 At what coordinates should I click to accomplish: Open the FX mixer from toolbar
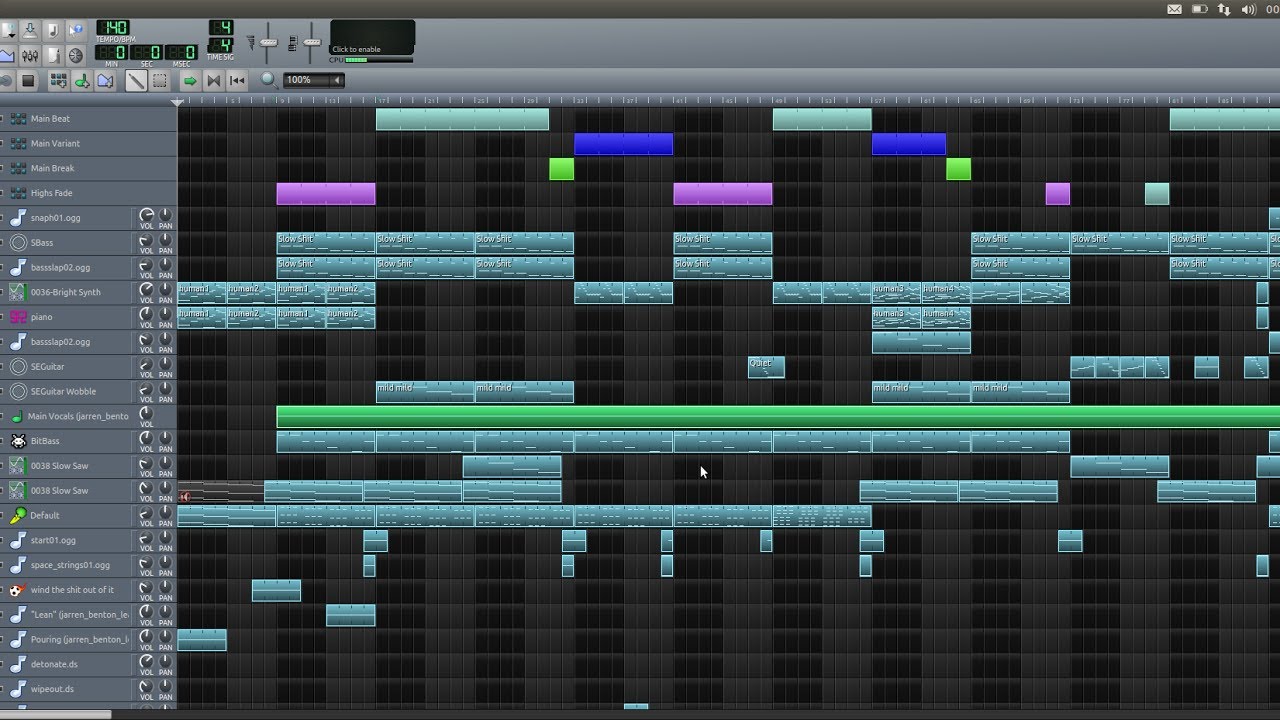[30, 55]
